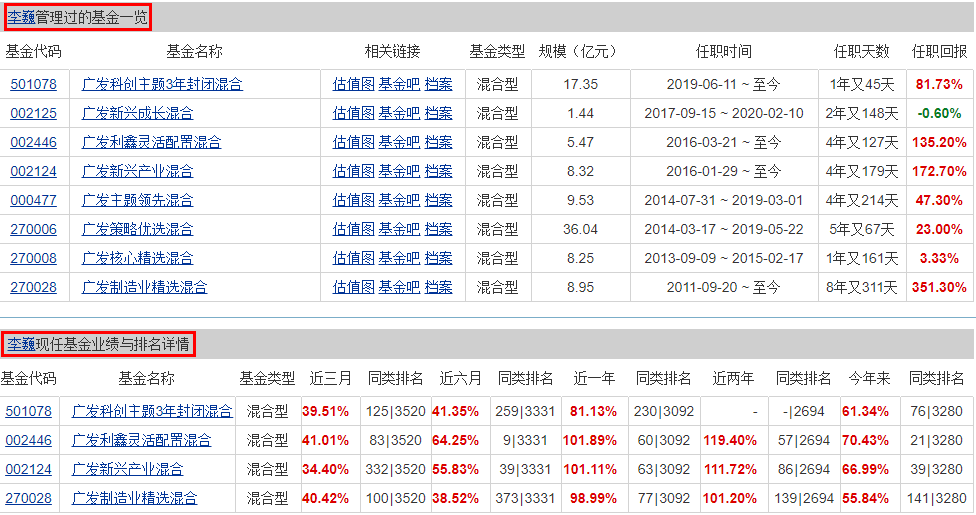This screenshot has height=515, width=976.
Task: Open 估值图 for fund 270028 row
Action: 354,288
